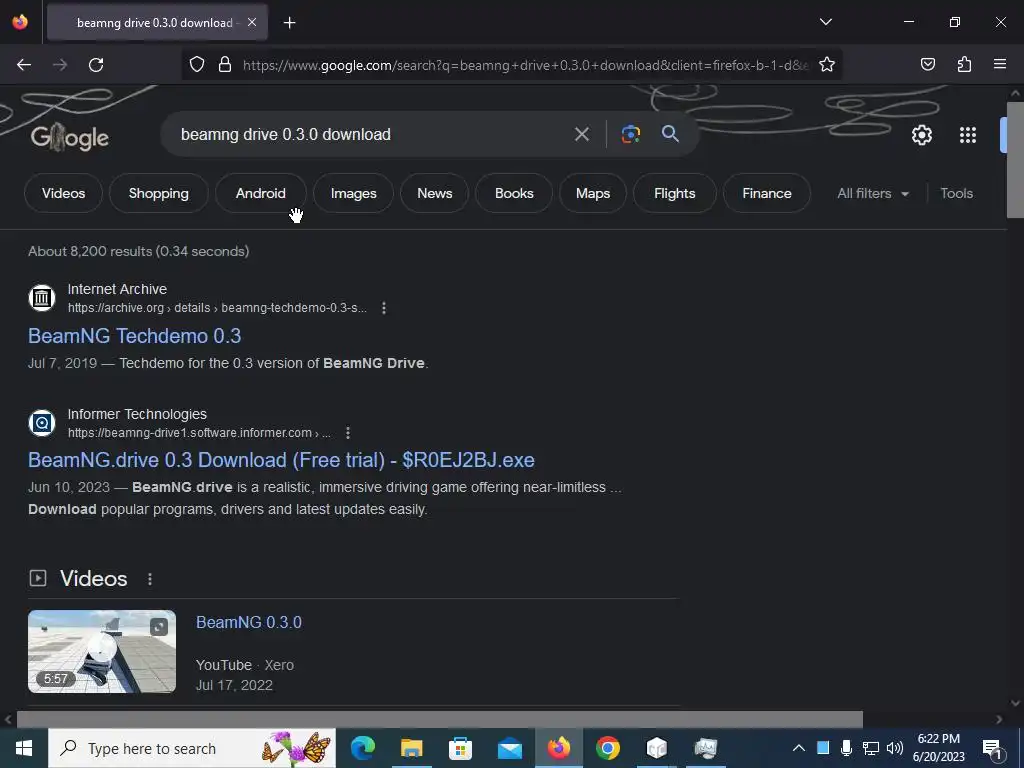Open BeamNG.drive 0.3 Download (Free trial) result
The height and width of the screenshot is (768, 1024).
281,460
